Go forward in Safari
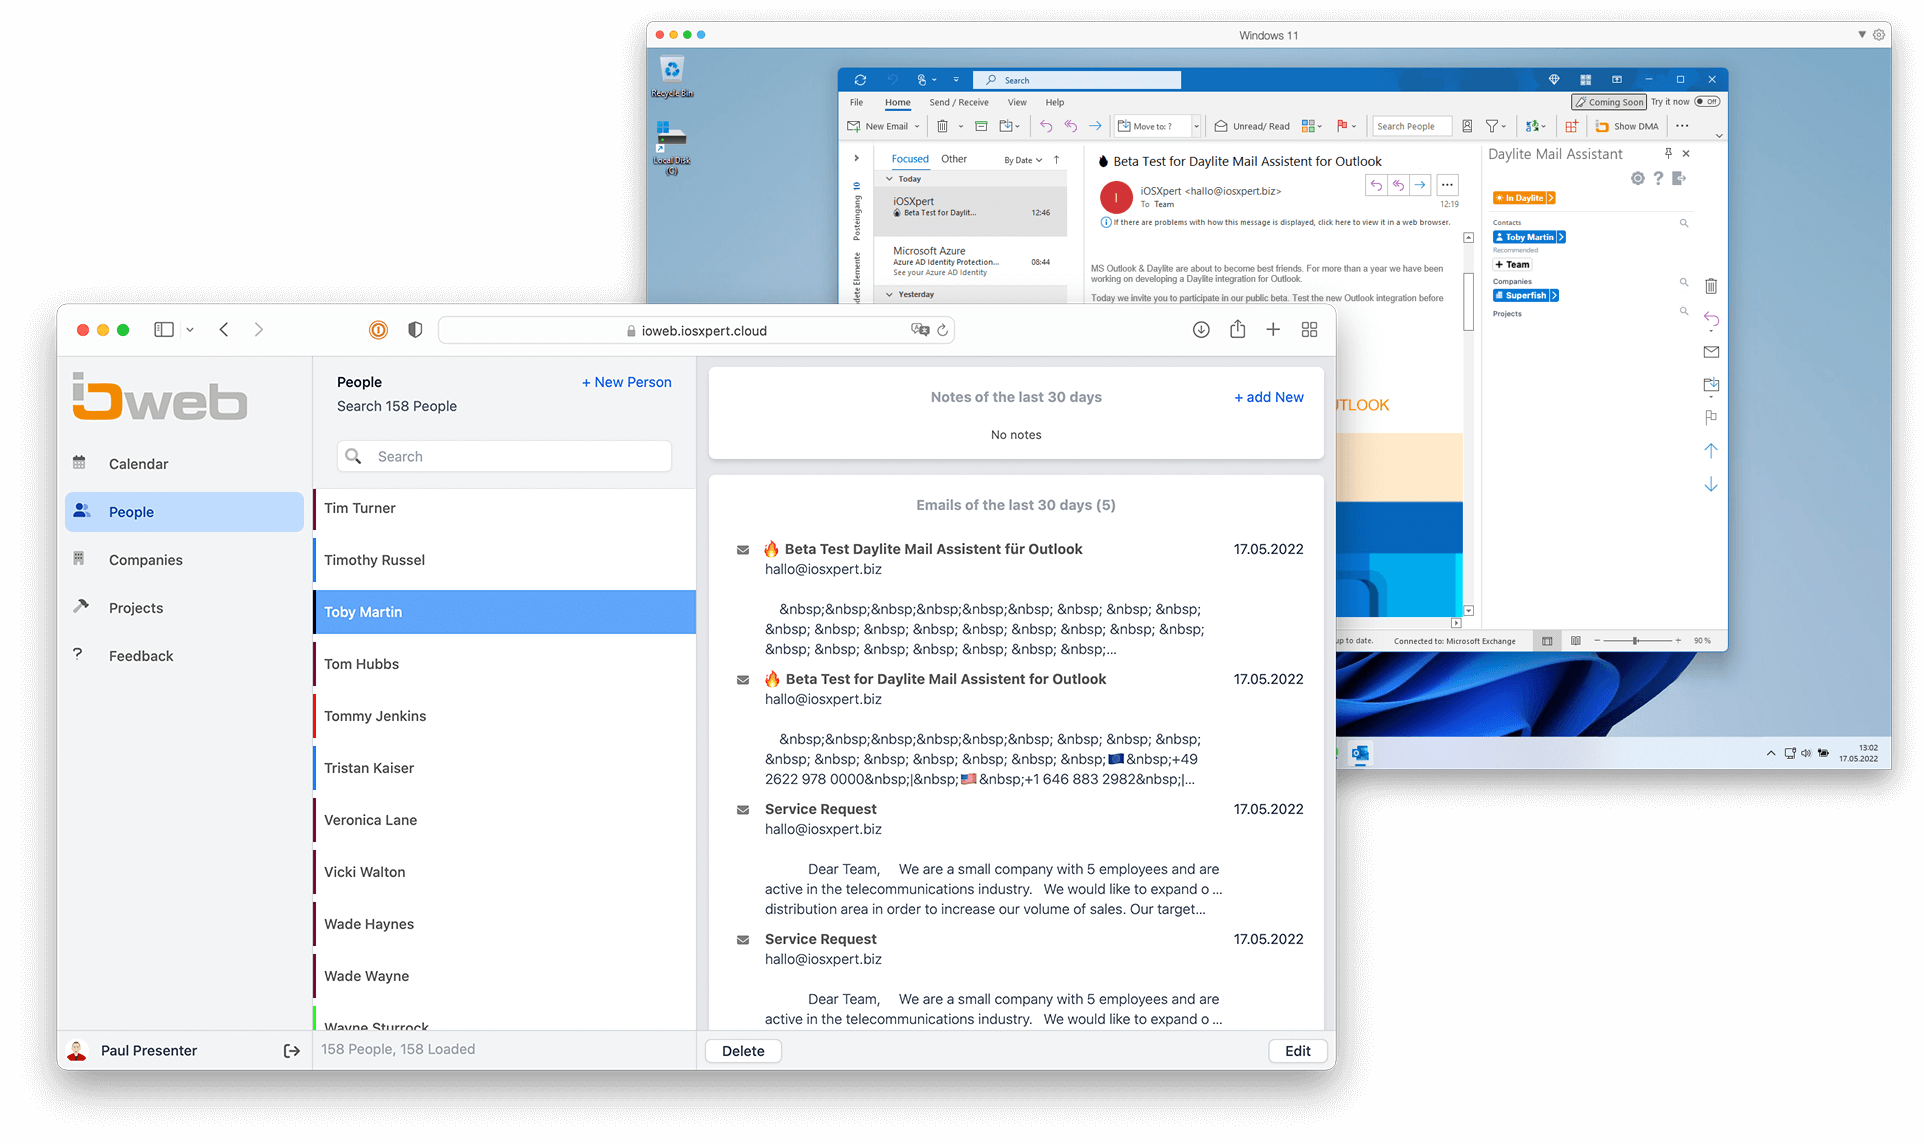Screen dimensions: 1924x1144 click(x=259, y=330)
